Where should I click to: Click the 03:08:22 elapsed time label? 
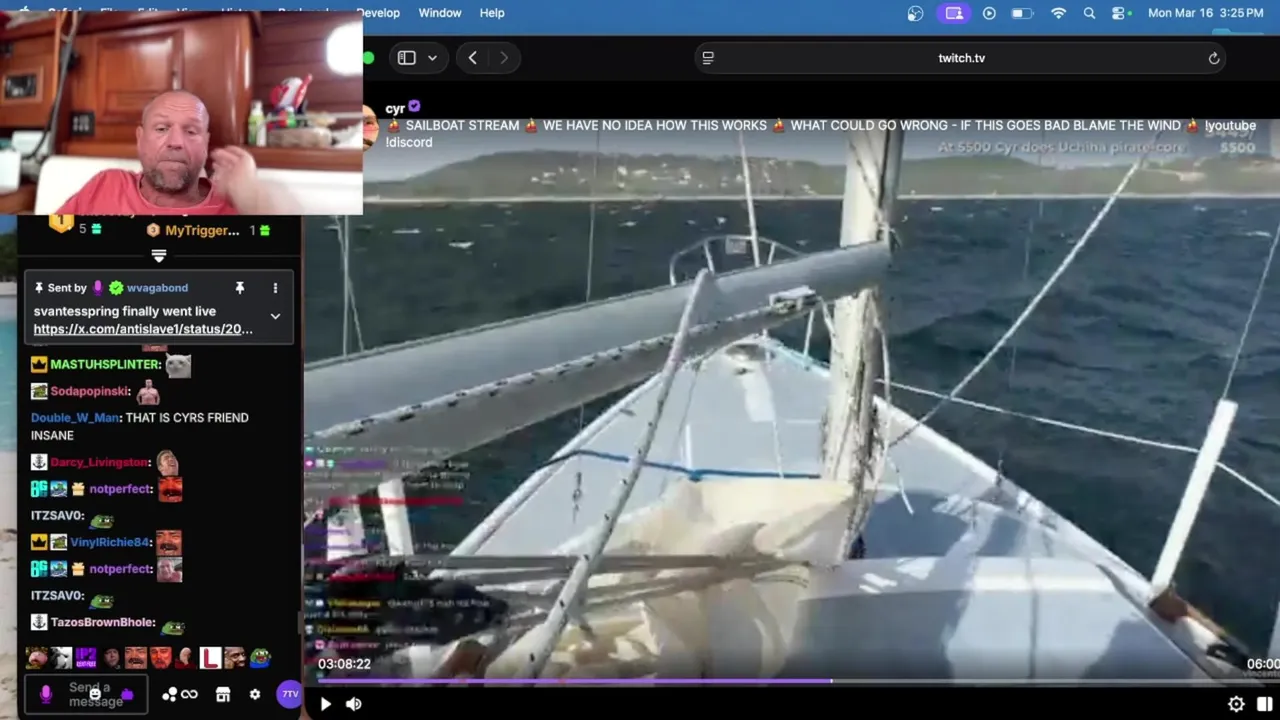coord(344,664)
